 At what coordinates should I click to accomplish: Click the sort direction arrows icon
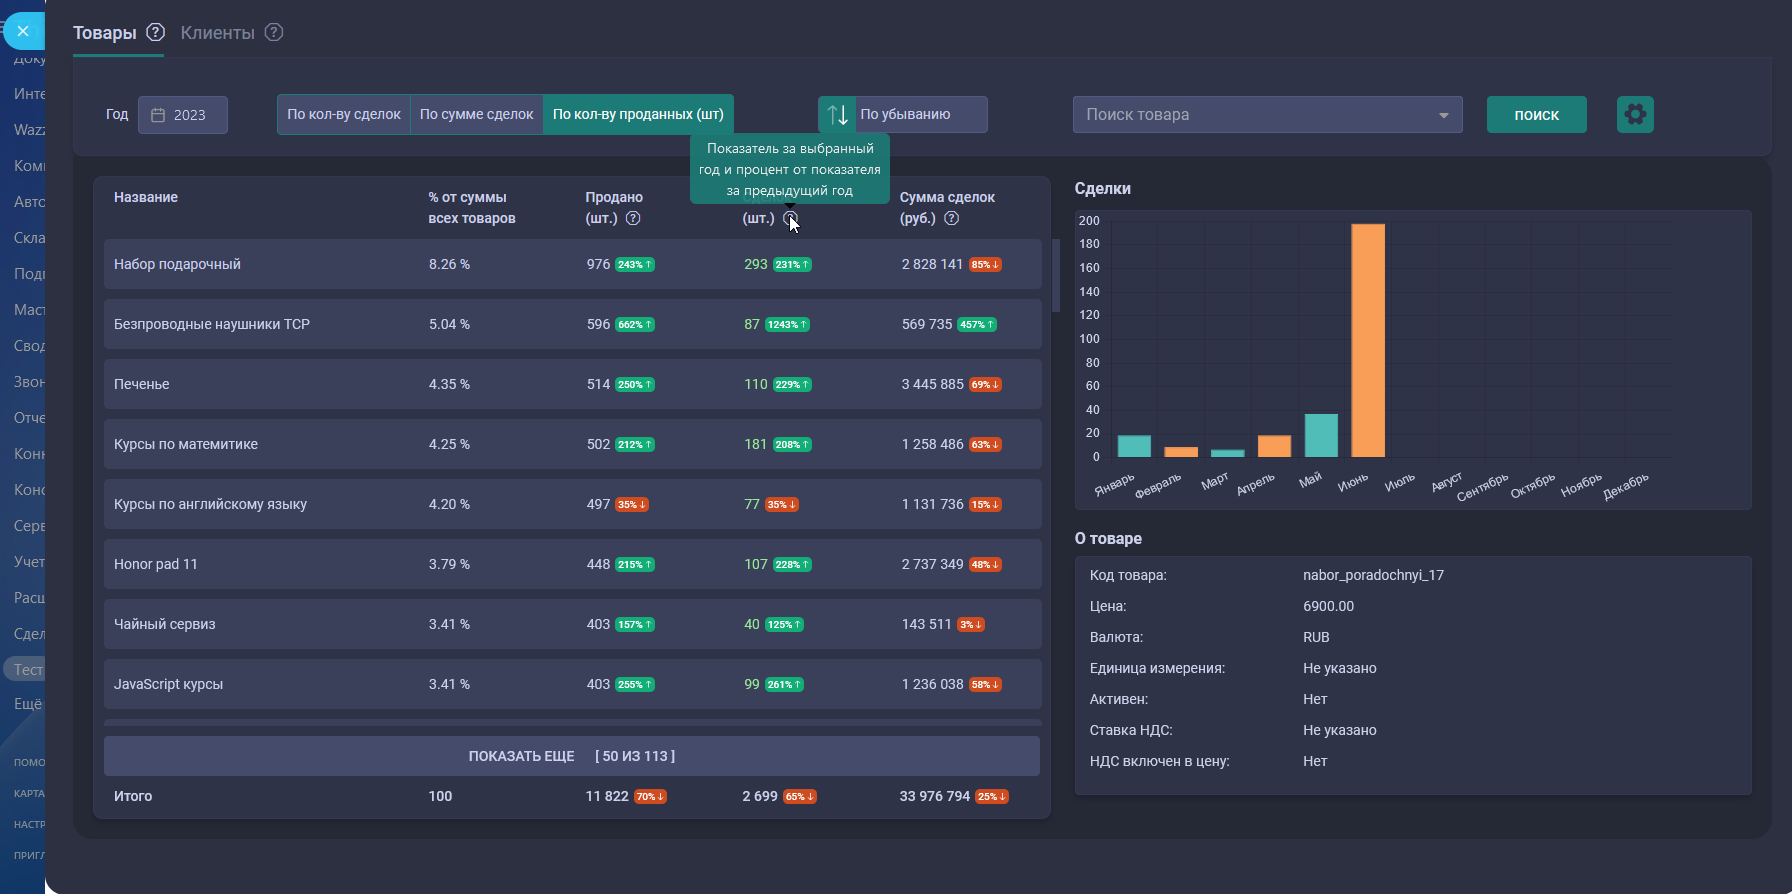[838, 114]
